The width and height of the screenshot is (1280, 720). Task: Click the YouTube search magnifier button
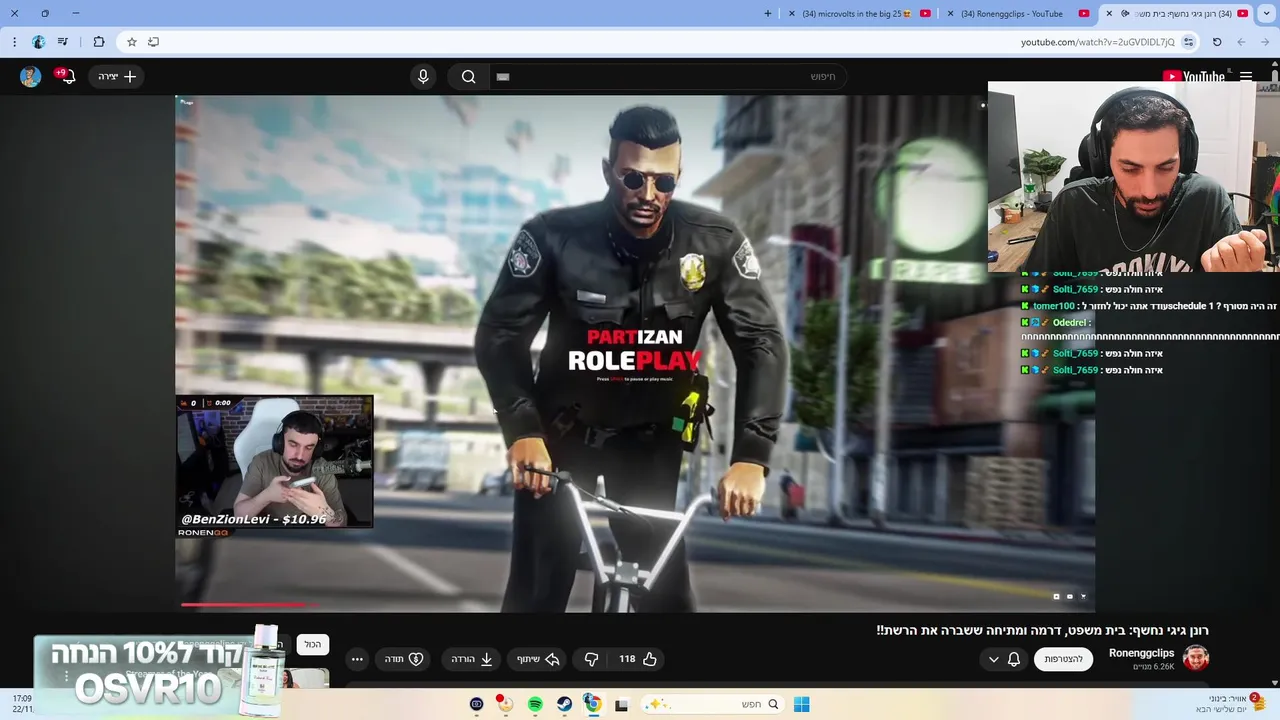tap(468, 76)
